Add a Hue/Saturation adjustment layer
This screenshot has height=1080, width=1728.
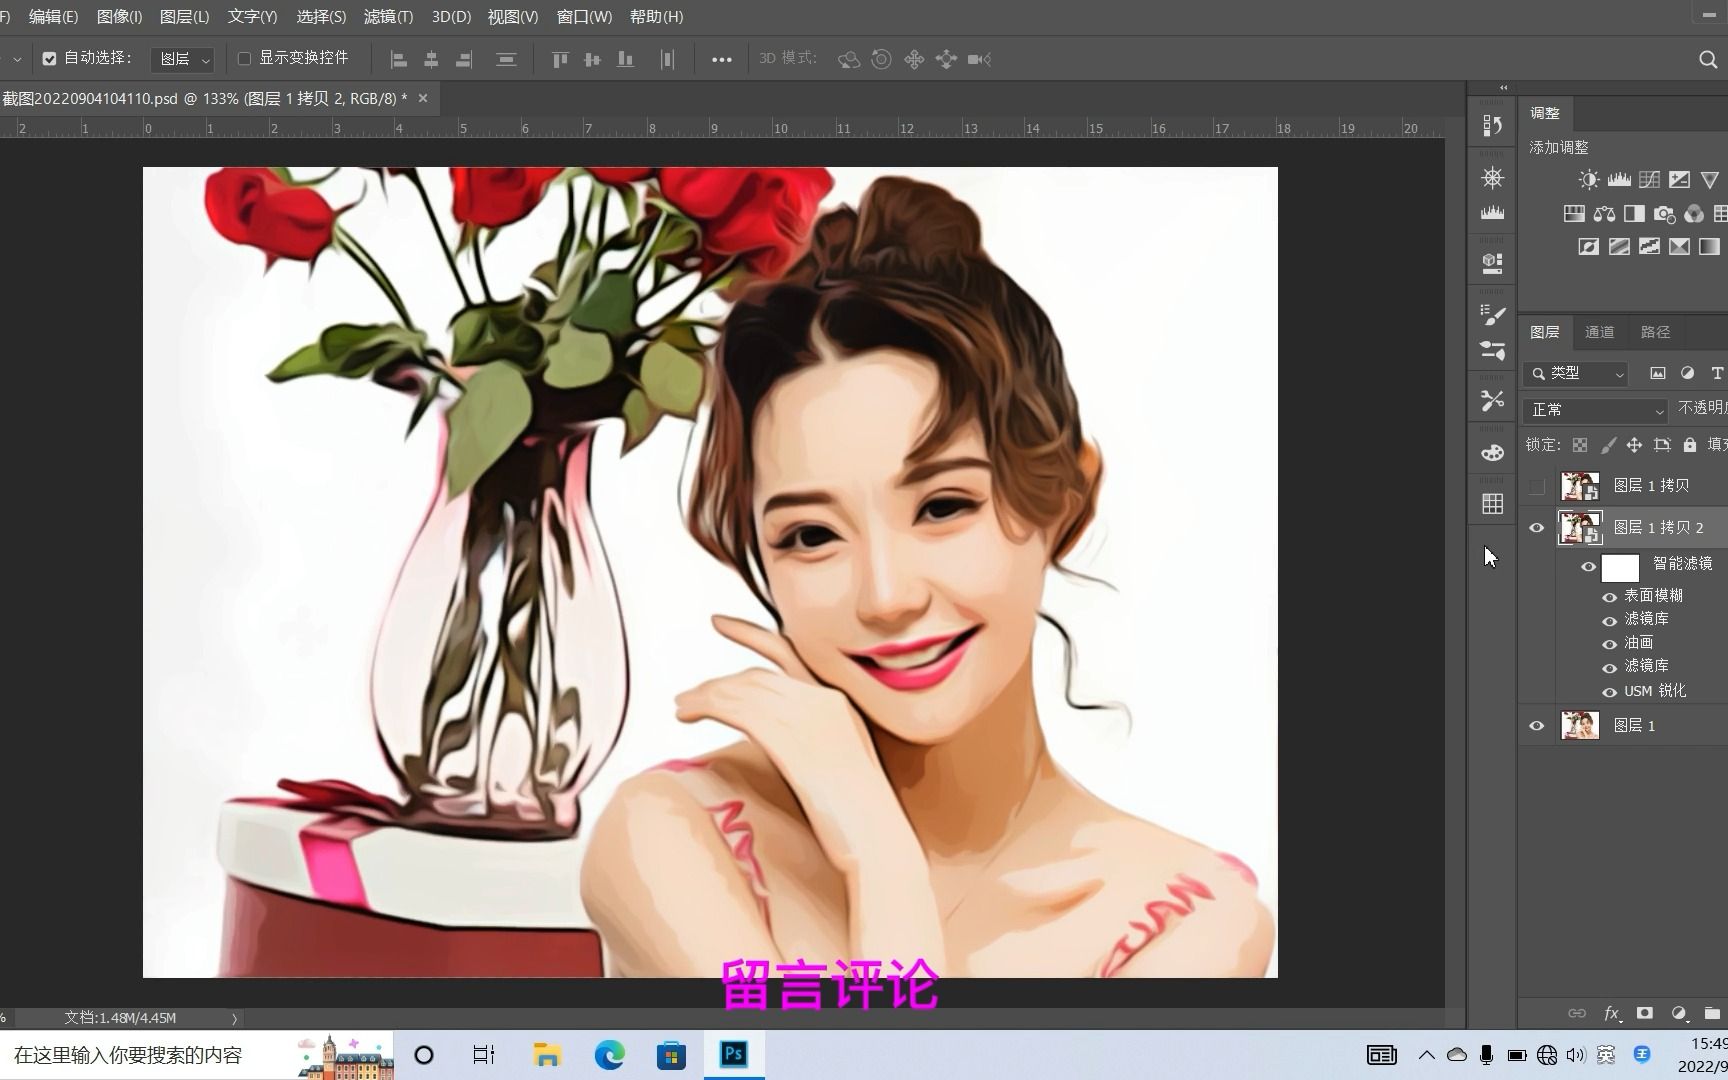click(1574, 214)
